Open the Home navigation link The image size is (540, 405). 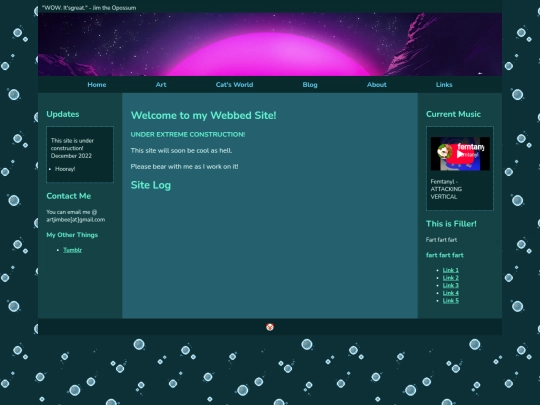pos(97,85)
